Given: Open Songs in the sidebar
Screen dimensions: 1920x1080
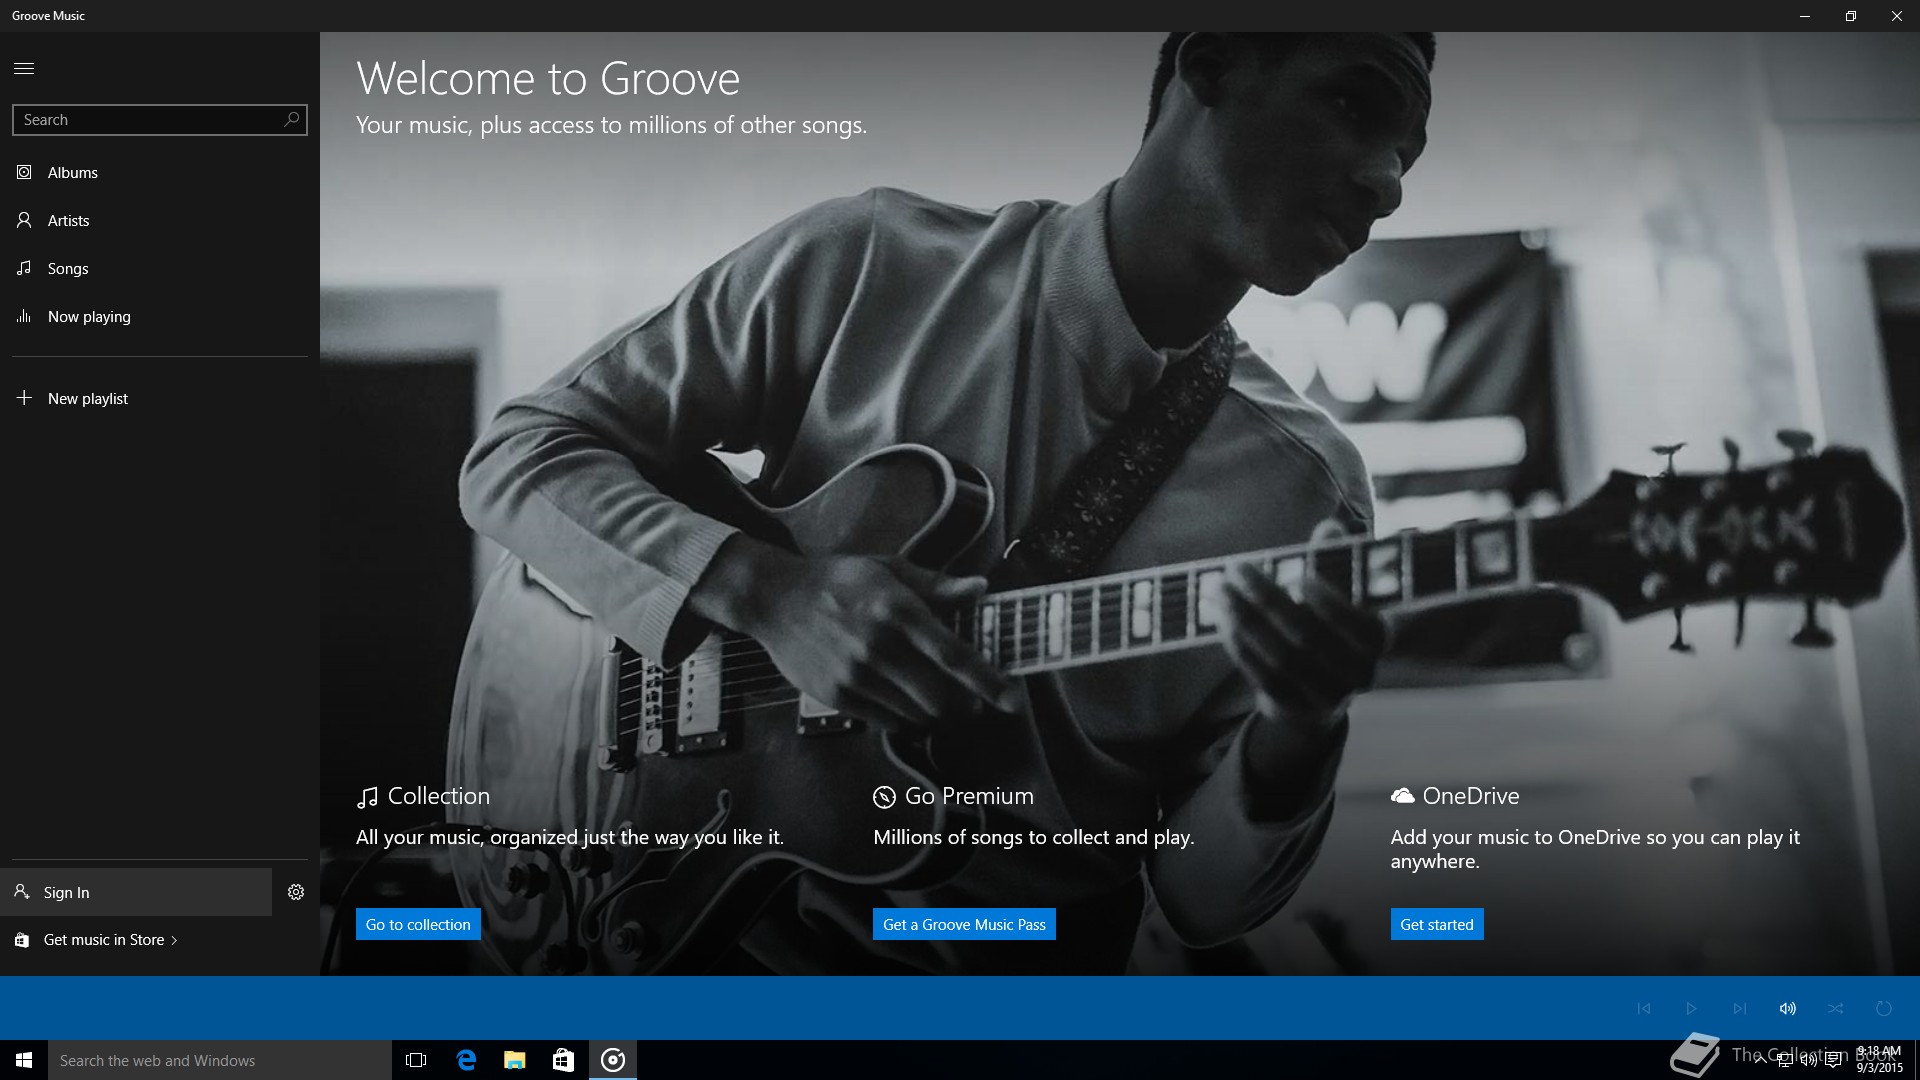Looking at the screenshot, I should 160,269.
